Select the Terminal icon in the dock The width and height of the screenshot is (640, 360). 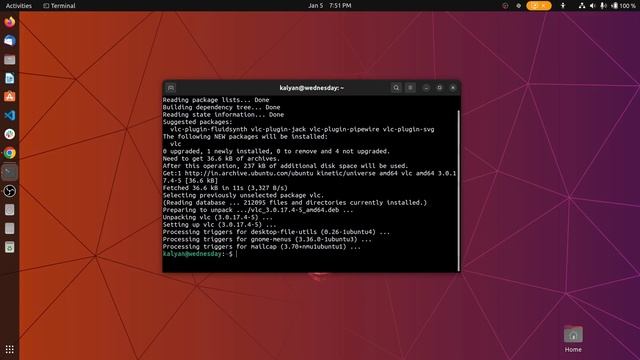pyautogui.click(x=10, y=172)
